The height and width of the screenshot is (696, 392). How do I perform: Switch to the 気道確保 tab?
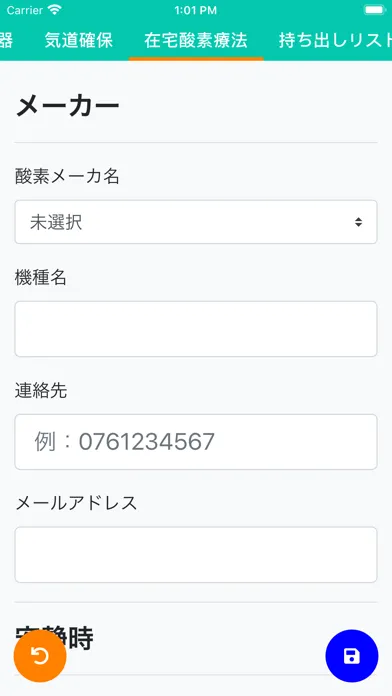click(x=79, y=40)
